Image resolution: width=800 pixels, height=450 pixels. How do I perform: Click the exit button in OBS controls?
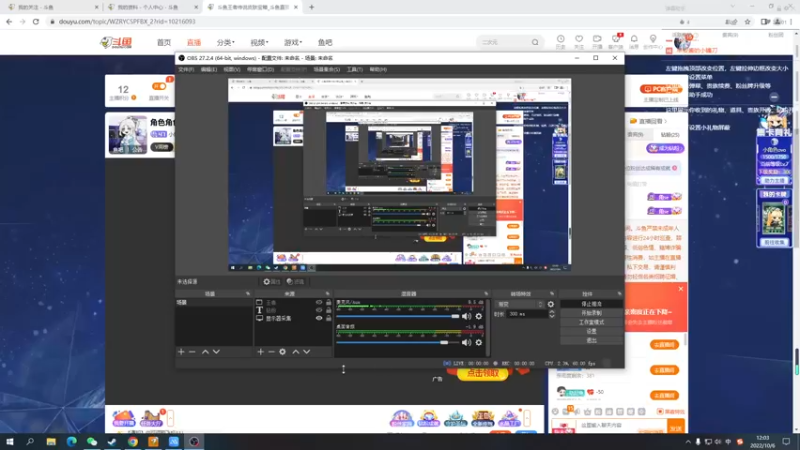(x=591, y=340)
